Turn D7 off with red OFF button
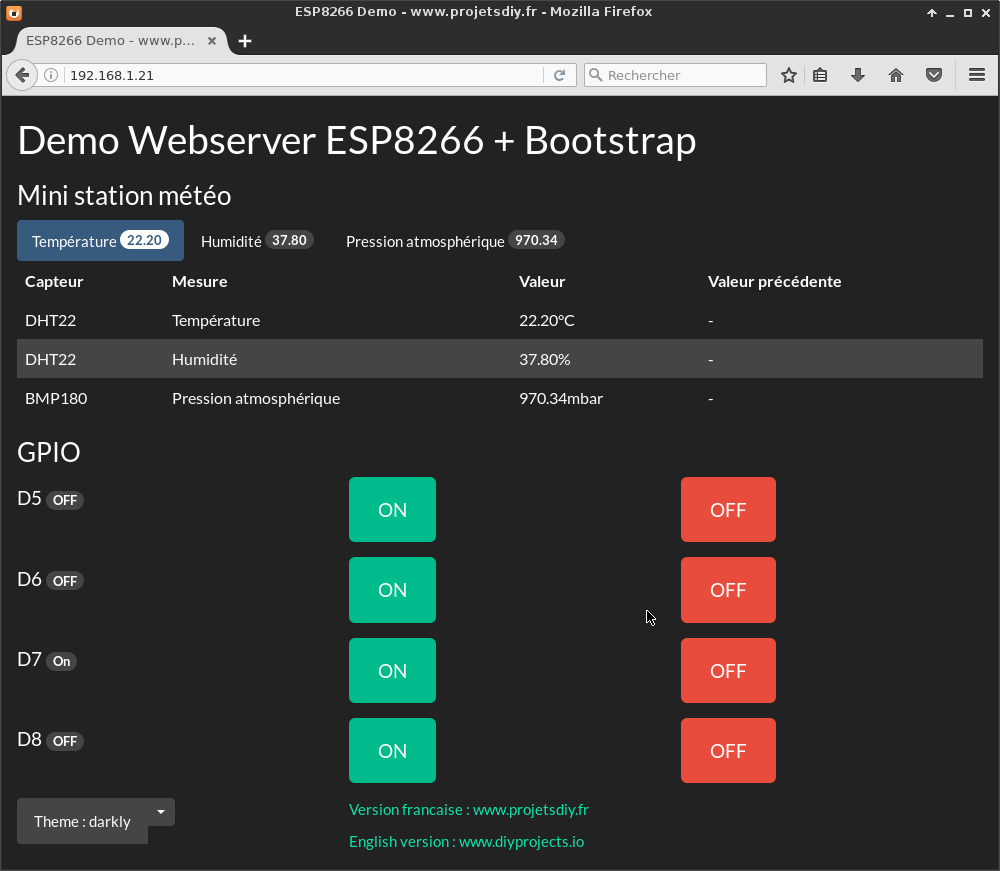Image resolution: width=1000 pixels, height=871 pixels. pyautogui.click(x=728, y=671)
